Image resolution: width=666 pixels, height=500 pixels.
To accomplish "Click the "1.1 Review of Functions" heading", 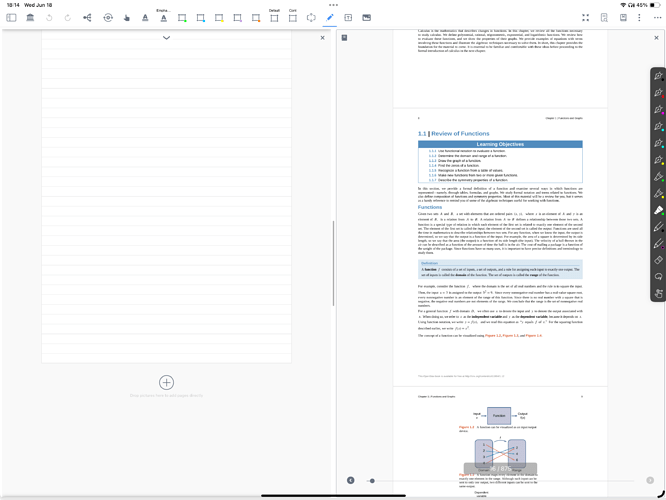I will click(454, 133).
